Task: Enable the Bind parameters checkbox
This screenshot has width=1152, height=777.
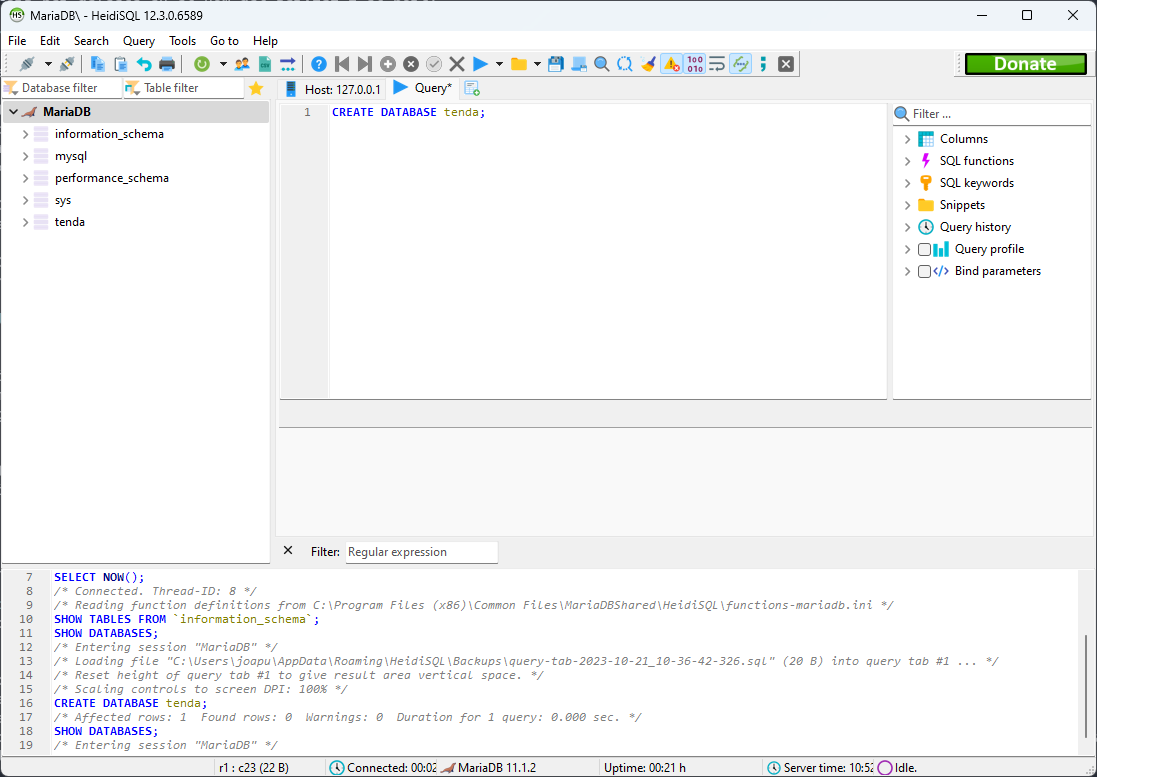Action: 924,271
